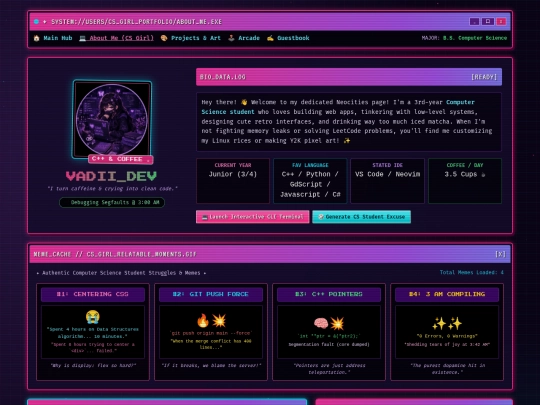Click the 3.5 Cups coffee value

pos(465,174)
